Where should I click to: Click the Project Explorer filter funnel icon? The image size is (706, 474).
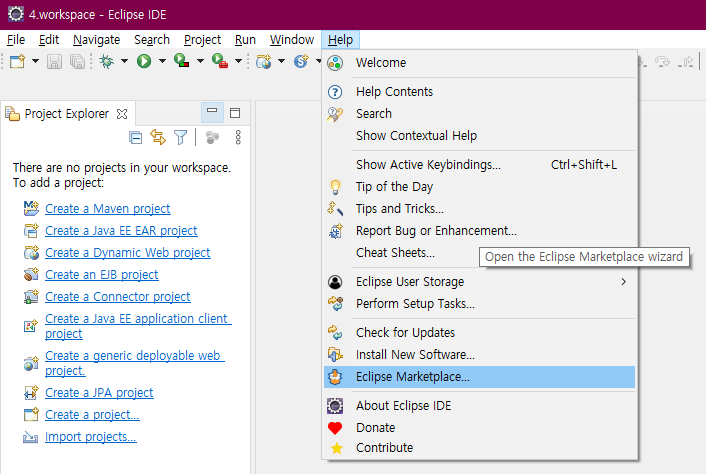point(181,137)
